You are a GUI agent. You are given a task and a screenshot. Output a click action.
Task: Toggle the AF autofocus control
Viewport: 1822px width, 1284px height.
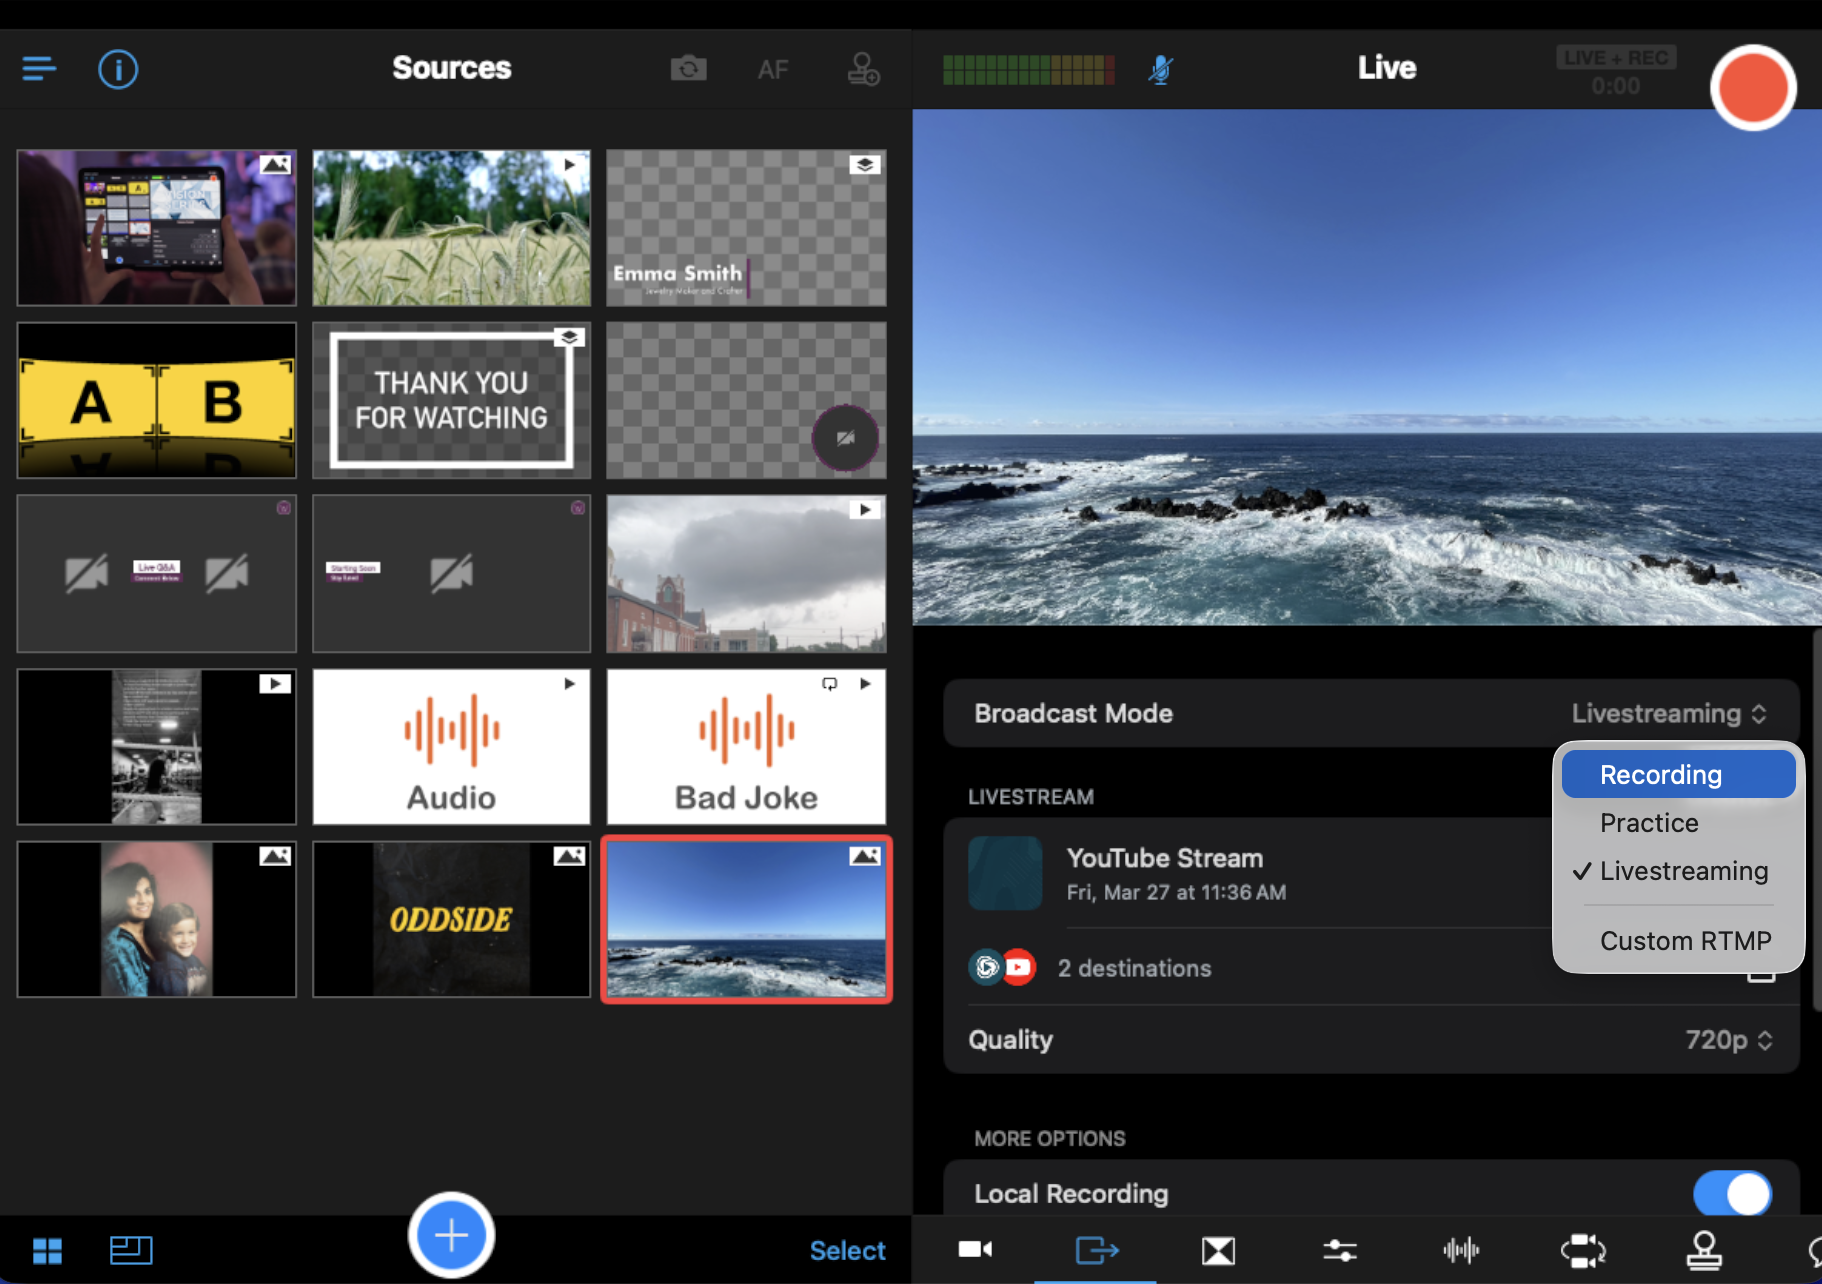tap(773, 70)
